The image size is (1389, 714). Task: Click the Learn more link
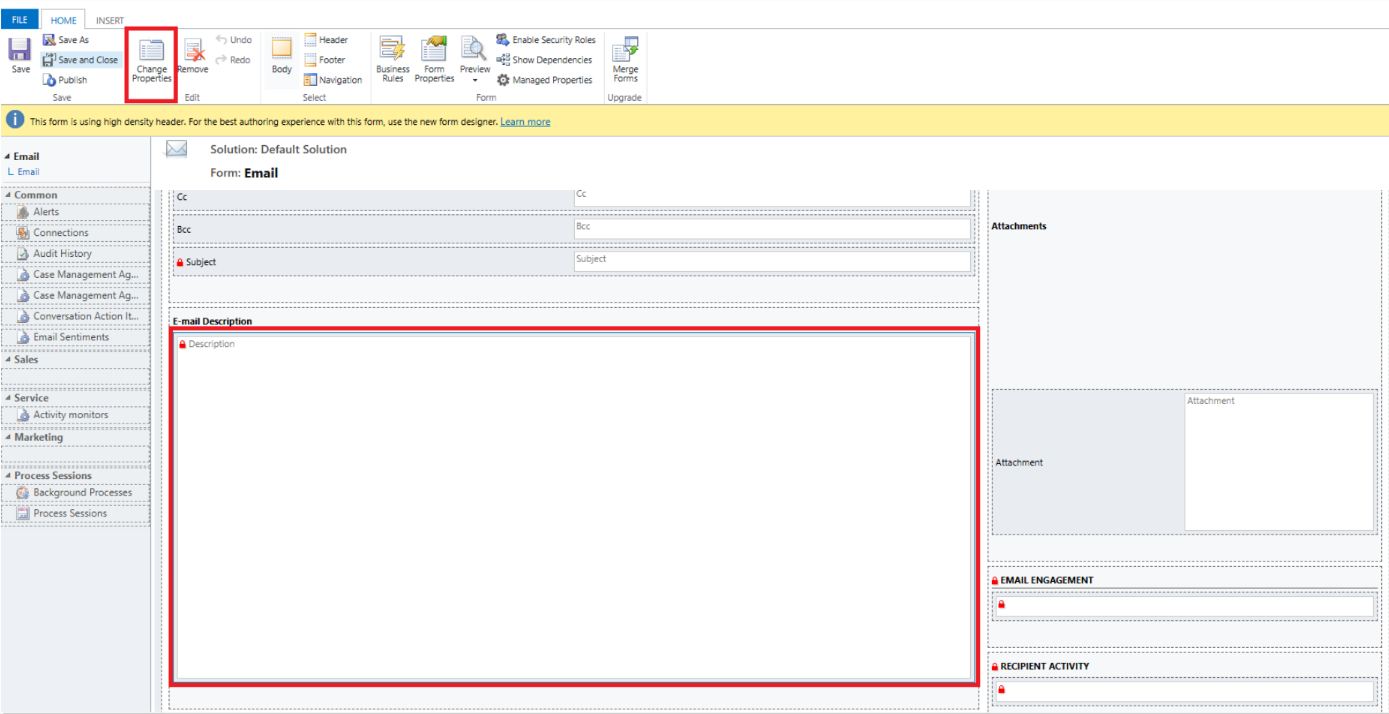(x=525, y=122)
